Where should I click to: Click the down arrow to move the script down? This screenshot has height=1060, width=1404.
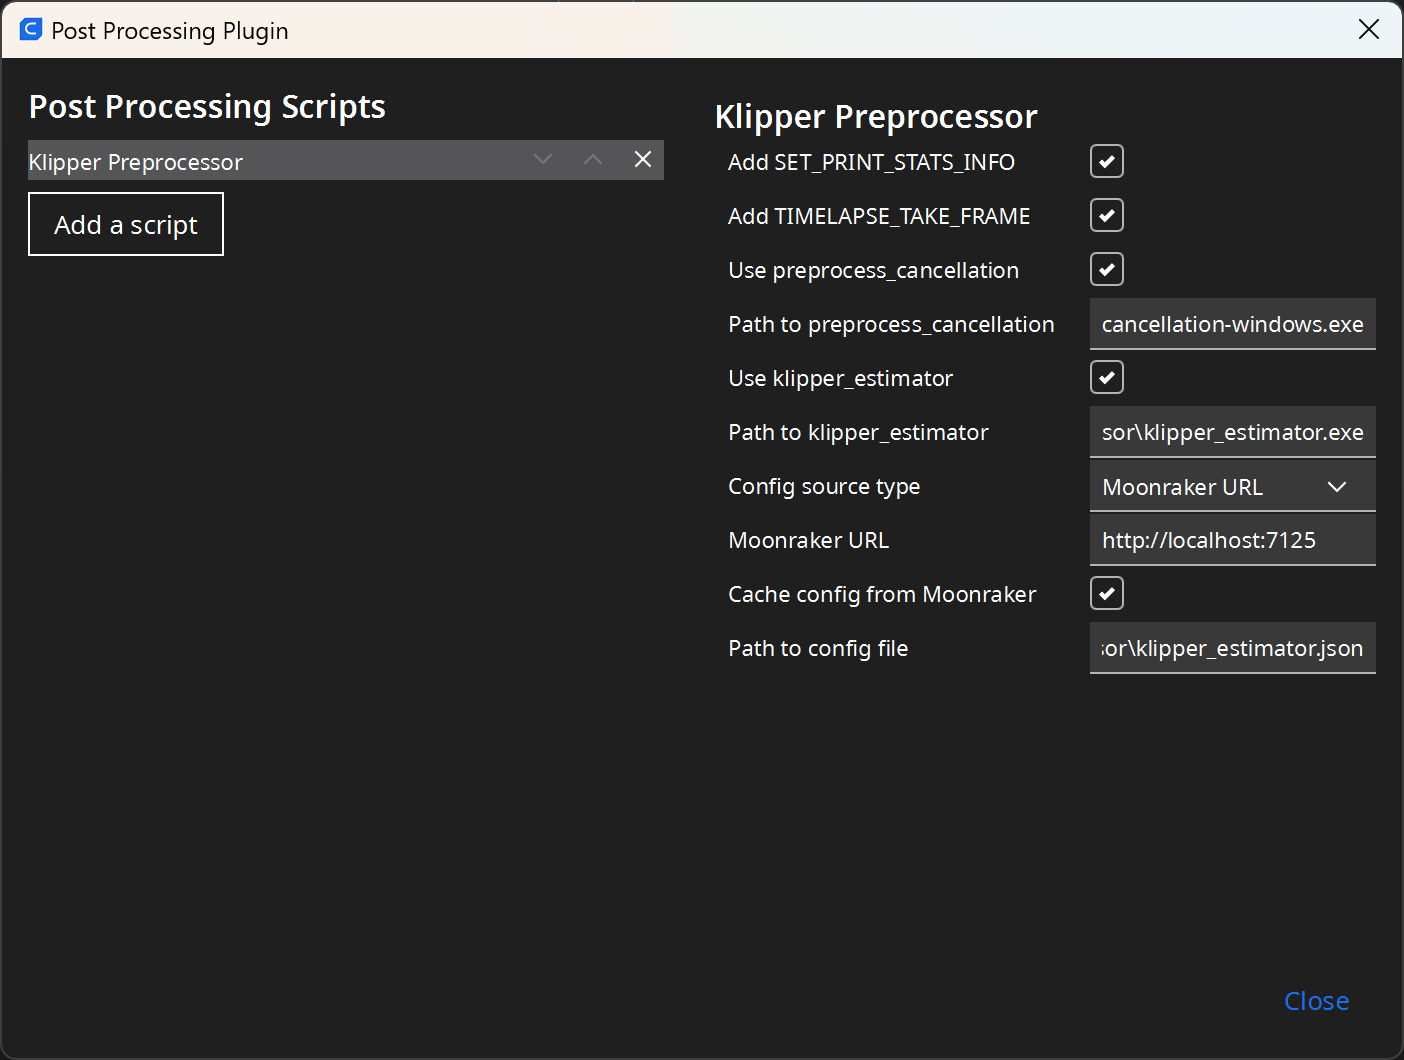pos(543,159)
